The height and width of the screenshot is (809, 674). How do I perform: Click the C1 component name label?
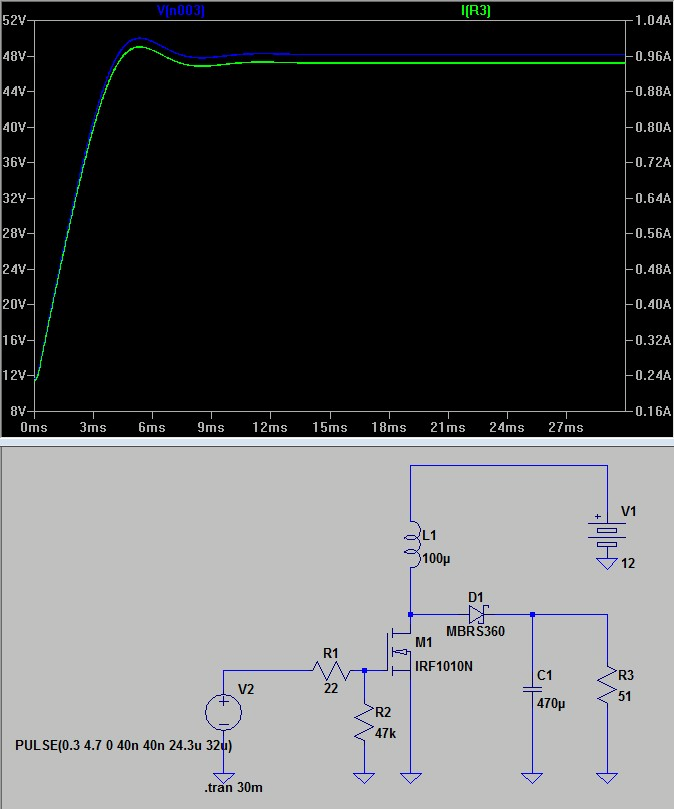(544, 675)
